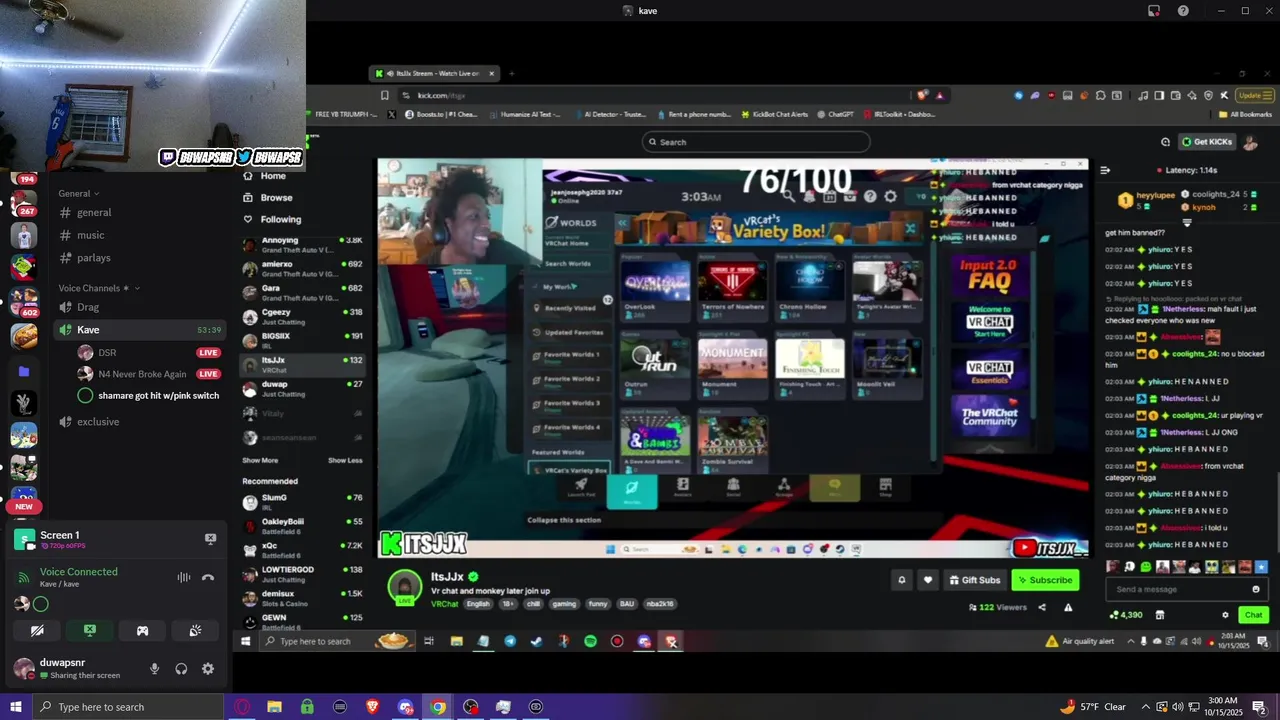Select recommended channel LOWTIERGOD
Screen dimensions: 1280x720
303,574
